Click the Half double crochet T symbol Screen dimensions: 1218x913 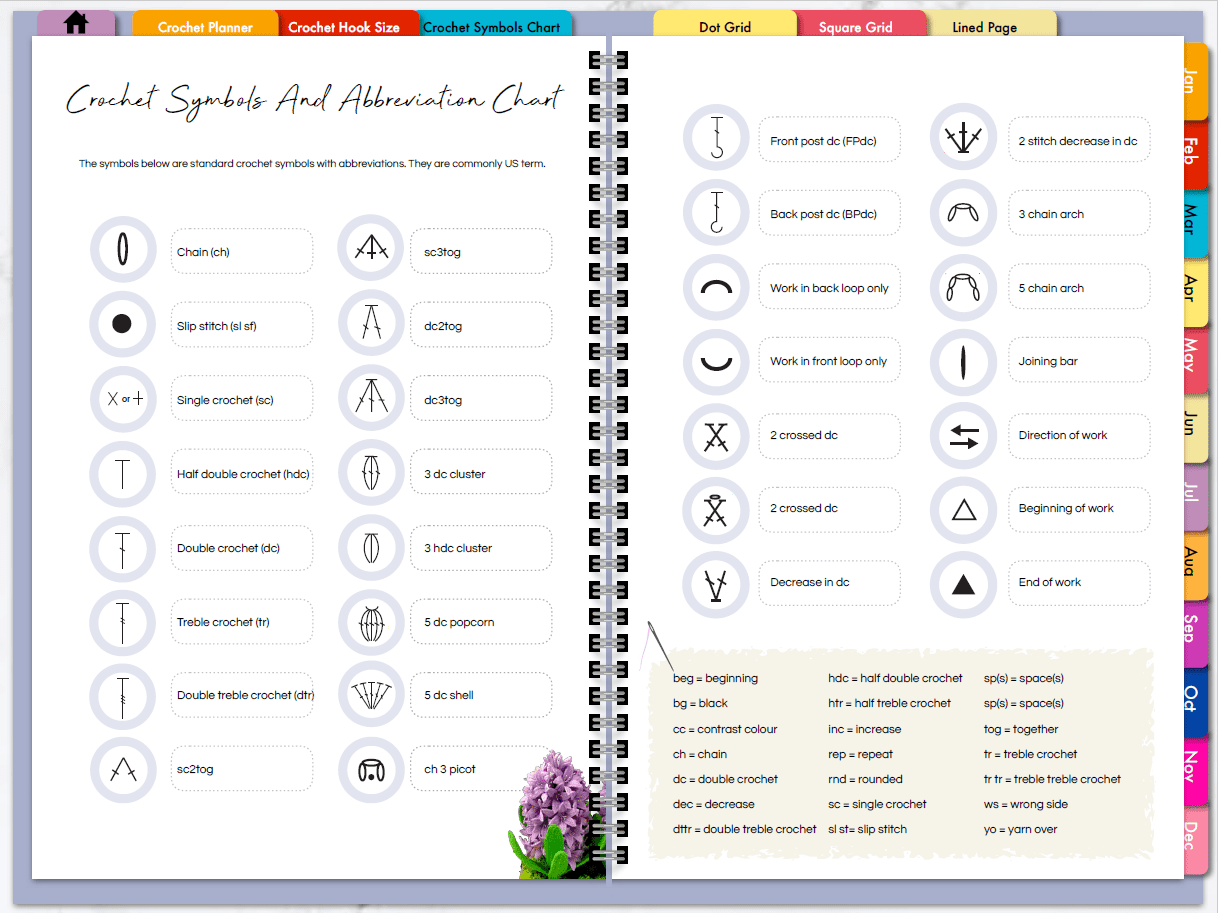122,472
